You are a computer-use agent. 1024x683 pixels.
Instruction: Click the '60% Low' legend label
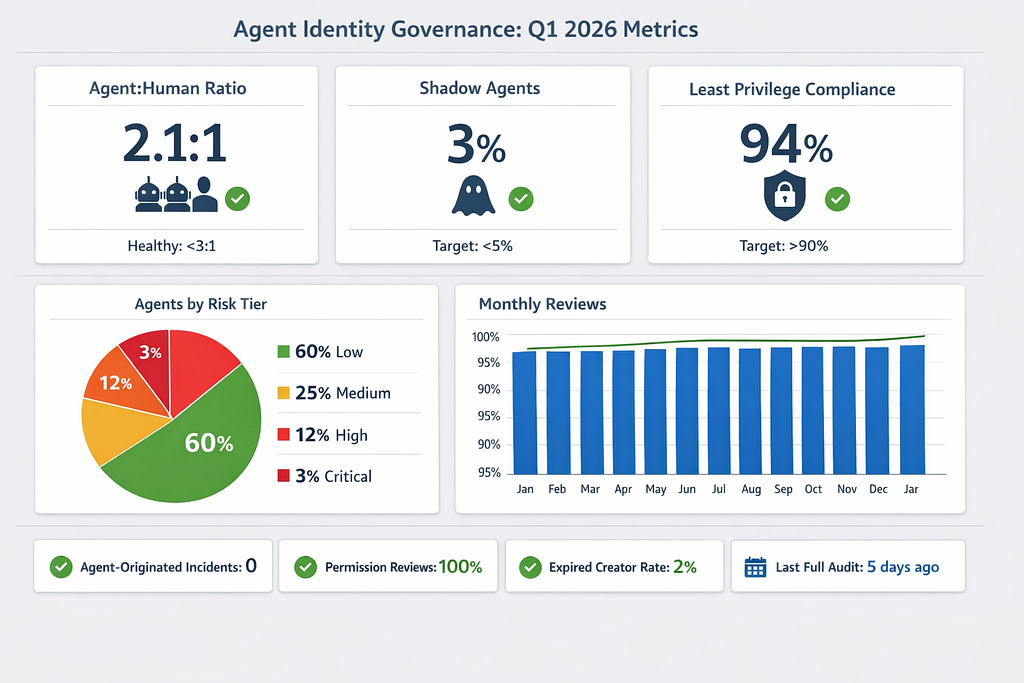(x=328, y=351)
